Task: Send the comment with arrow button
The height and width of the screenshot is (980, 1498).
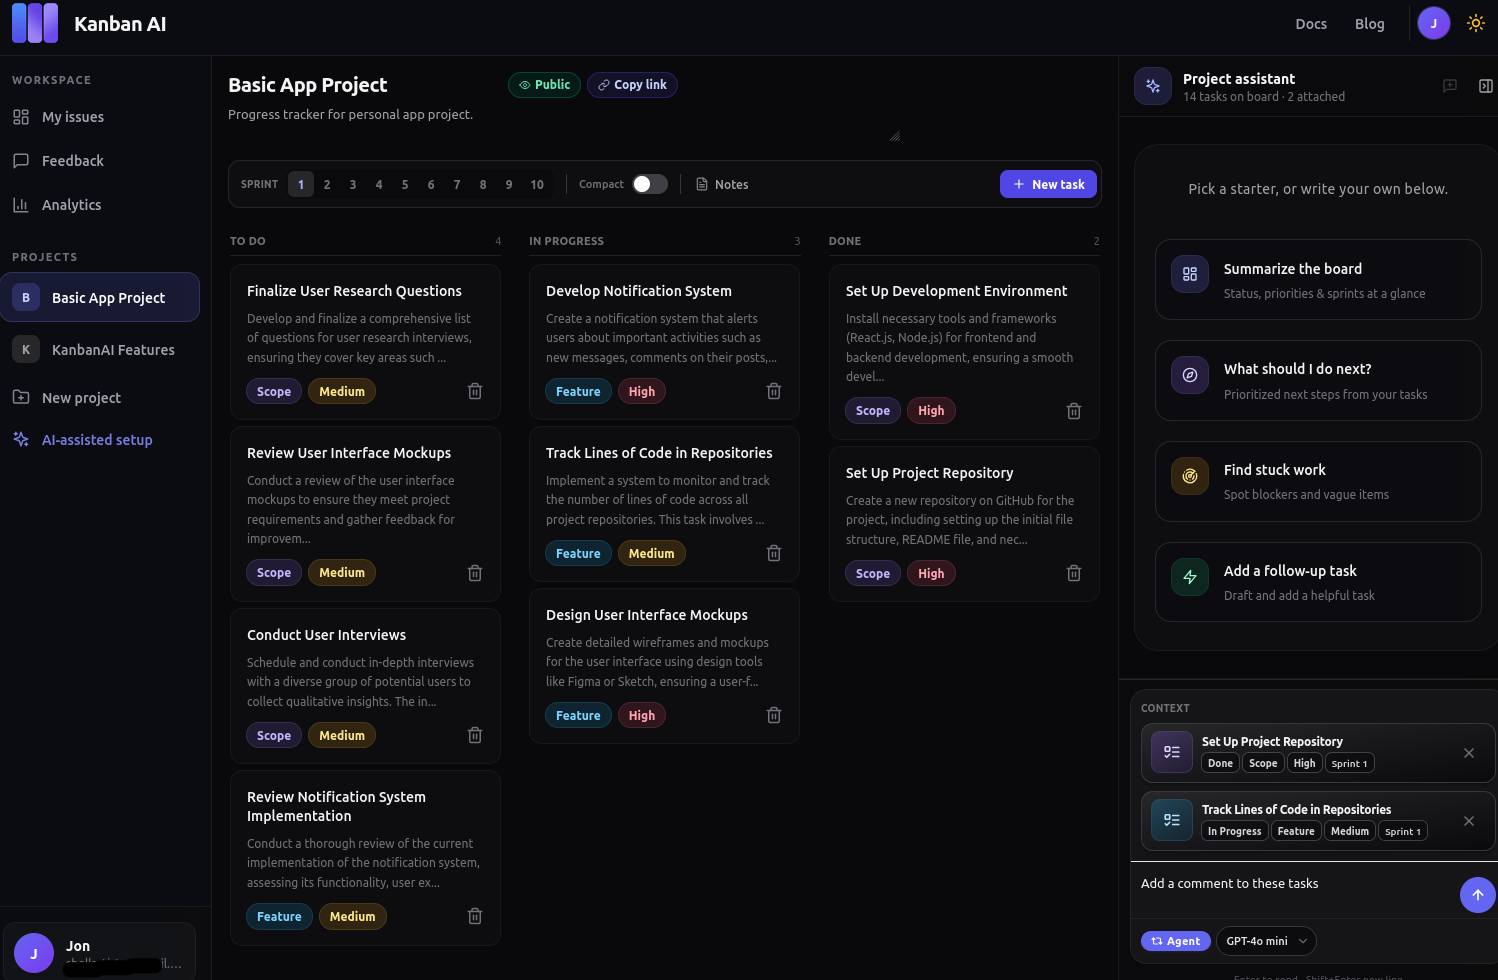Action: (x=1477, y=895)
